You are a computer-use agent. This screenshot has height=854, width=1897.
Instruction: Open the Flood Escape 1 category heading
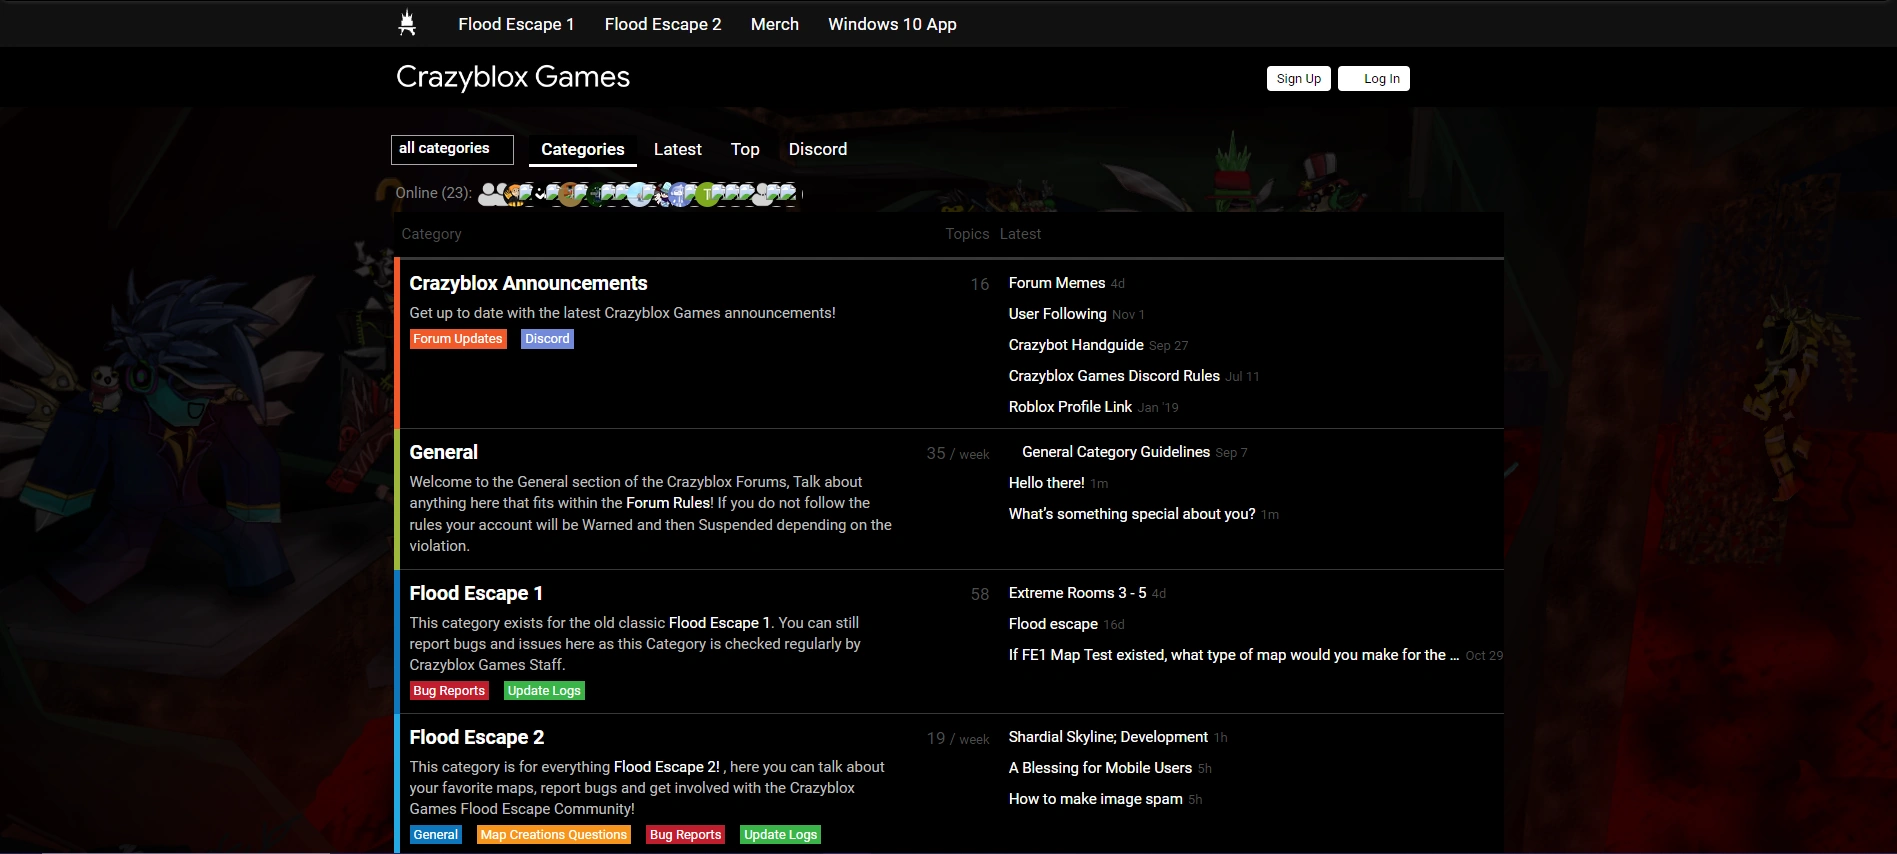476,594
